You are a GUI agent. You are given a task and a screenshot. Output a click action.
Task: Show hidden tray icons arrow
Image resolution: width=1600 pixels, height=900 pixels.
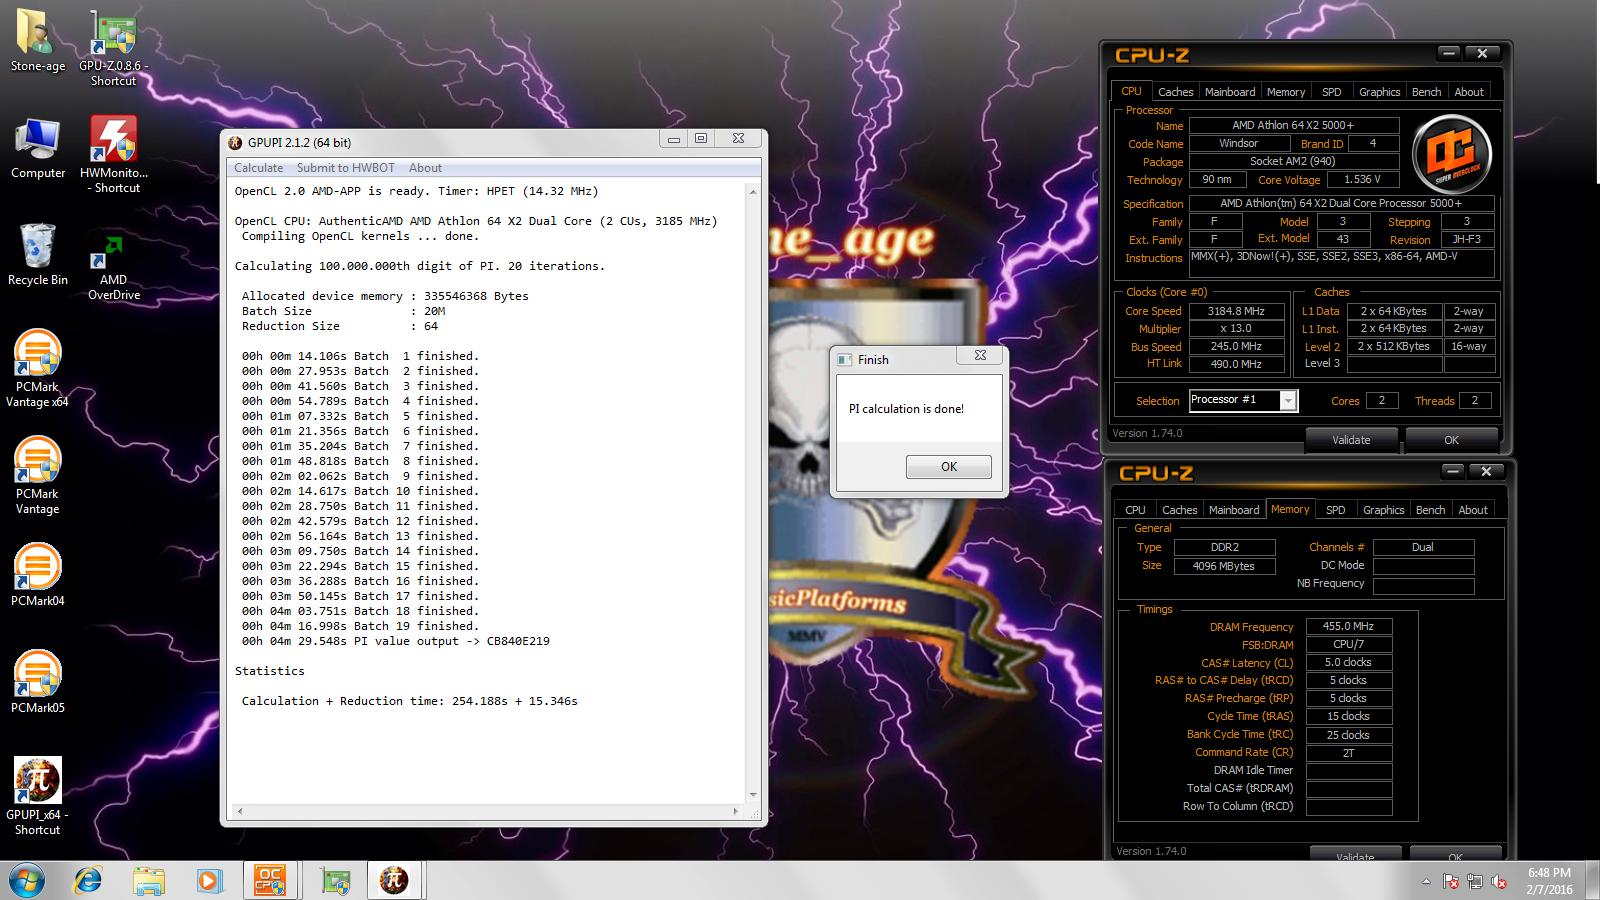[x=1426, y=881]
